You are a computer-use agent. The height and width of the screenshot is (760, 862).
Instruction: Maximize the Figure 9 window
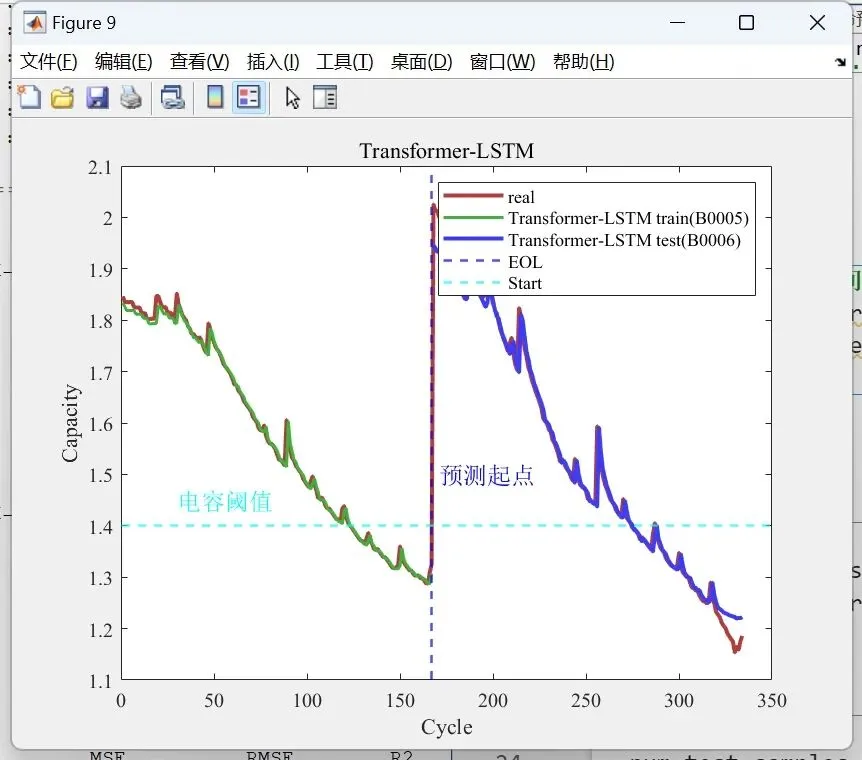pyautogui.click(x=746, y=23)
